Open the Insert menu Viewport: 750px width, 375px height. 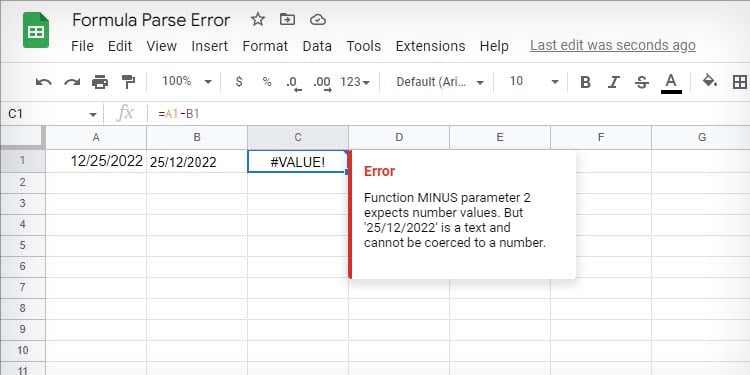point(210,46)
